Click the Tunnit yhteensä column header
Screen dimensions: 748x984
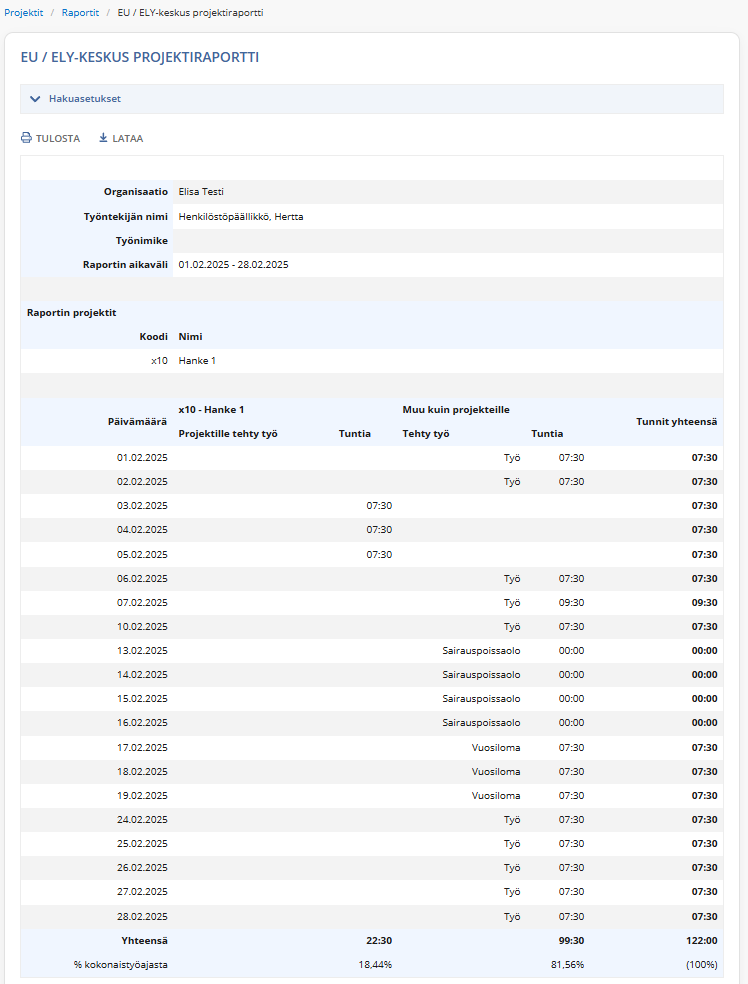[x=676, y=422]
